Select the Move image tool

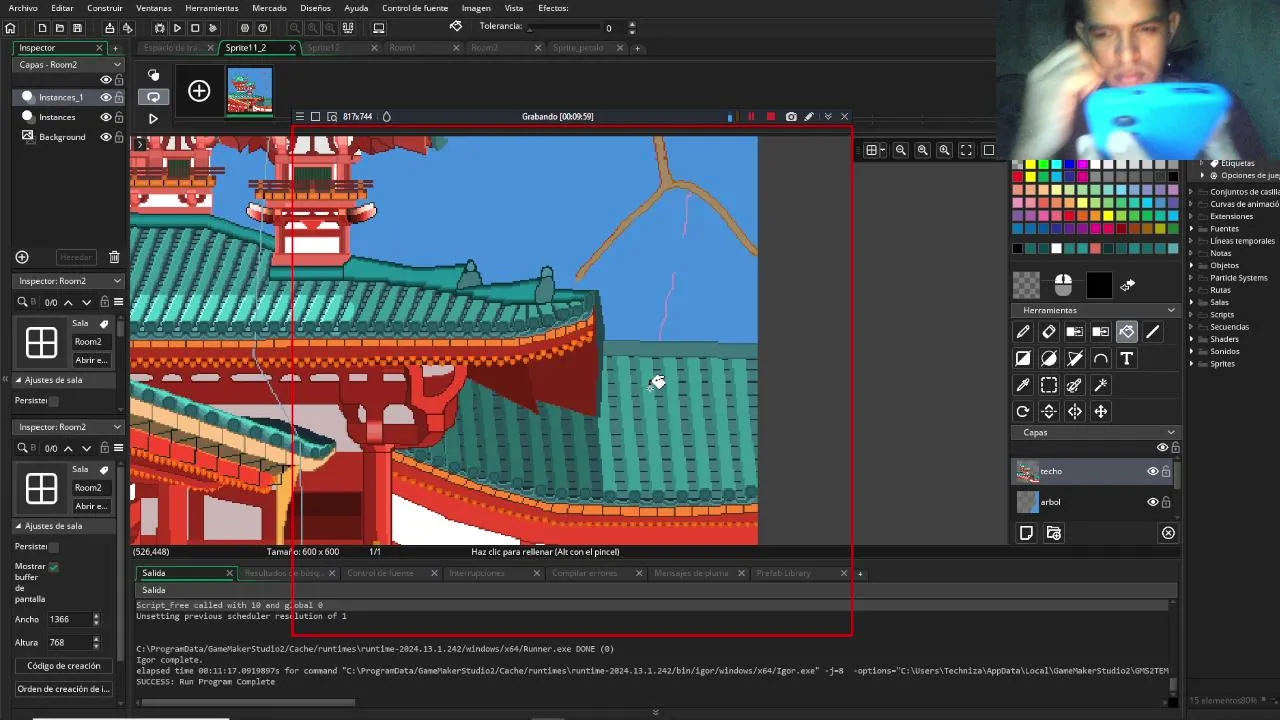coord(1101,411)
